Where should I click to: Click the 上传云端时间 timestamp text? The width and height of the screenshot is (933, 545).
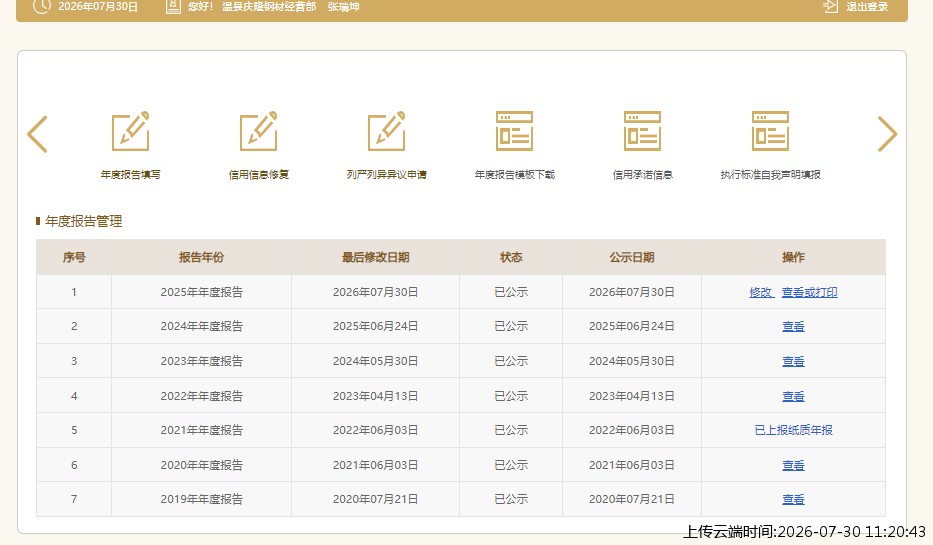pyautogui.click(x=804, y=532)
